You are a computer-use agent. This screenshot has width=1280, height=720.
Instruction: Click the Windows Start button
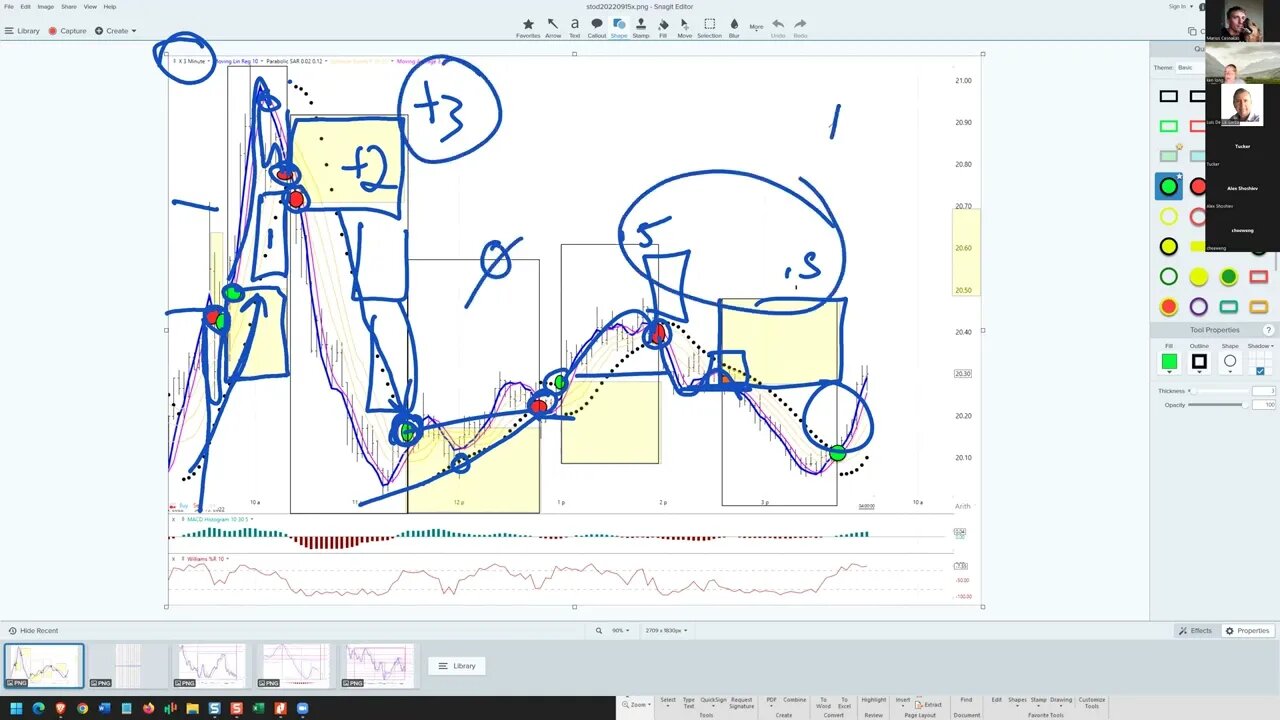click(x=16, y=708)
